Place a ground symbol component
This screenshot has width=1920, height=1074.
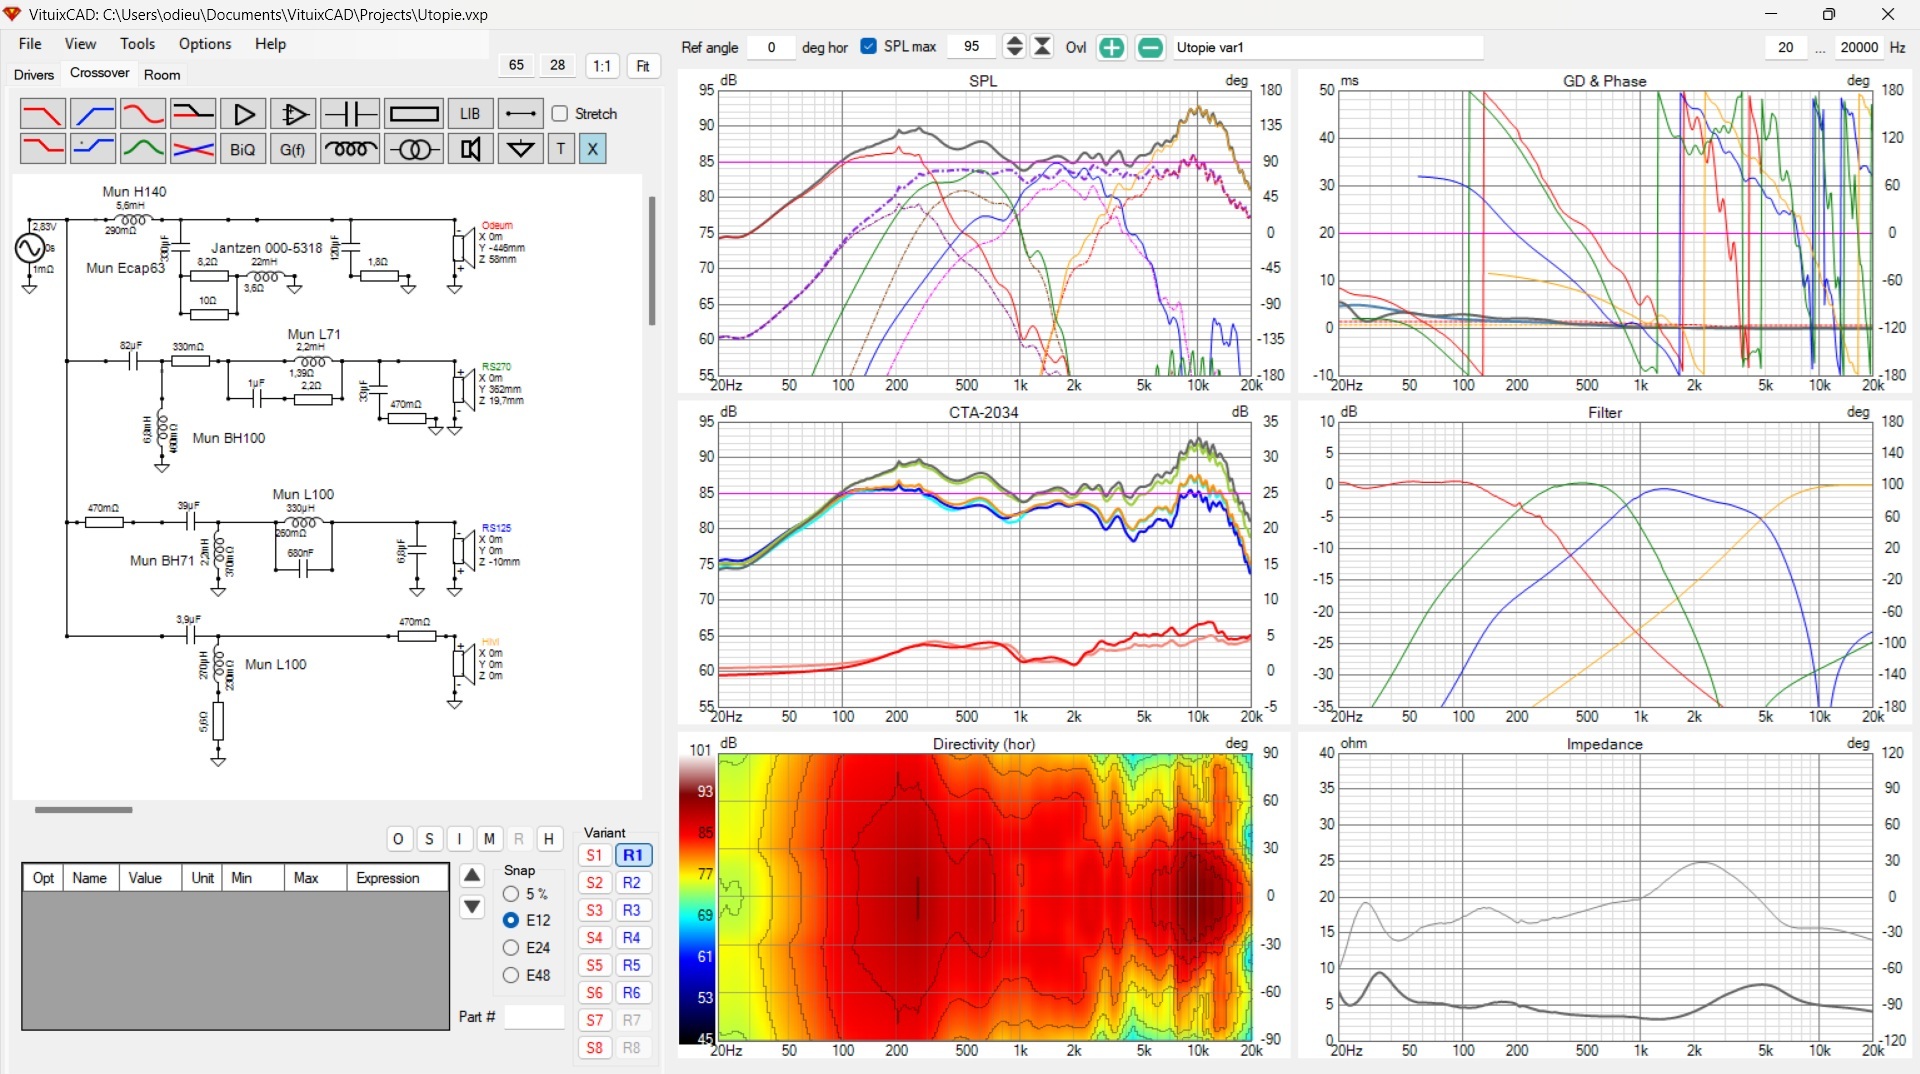tap(520, 149)
